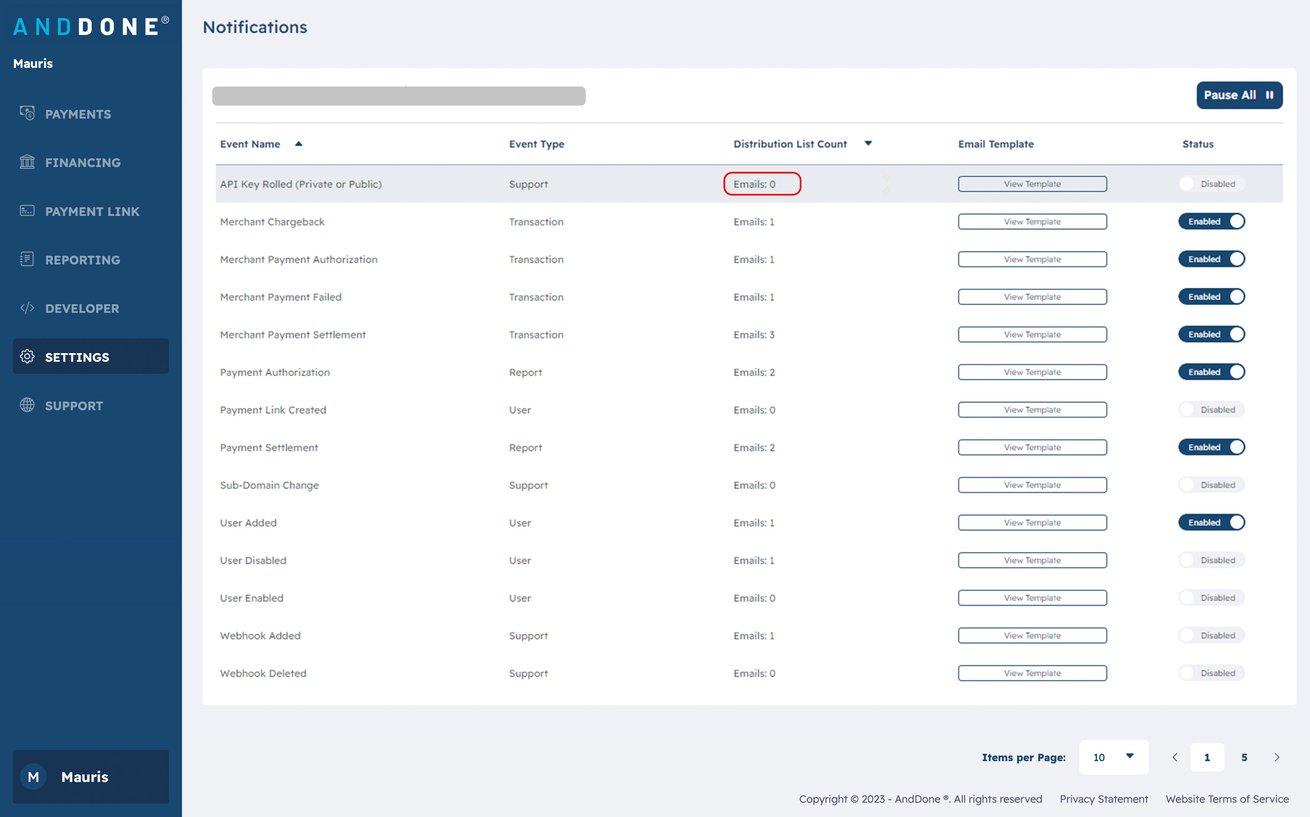1310x817 pixels.
Task: Open the Developer section via its code icon
Action: pyautogui.click(x=25, y=308)
